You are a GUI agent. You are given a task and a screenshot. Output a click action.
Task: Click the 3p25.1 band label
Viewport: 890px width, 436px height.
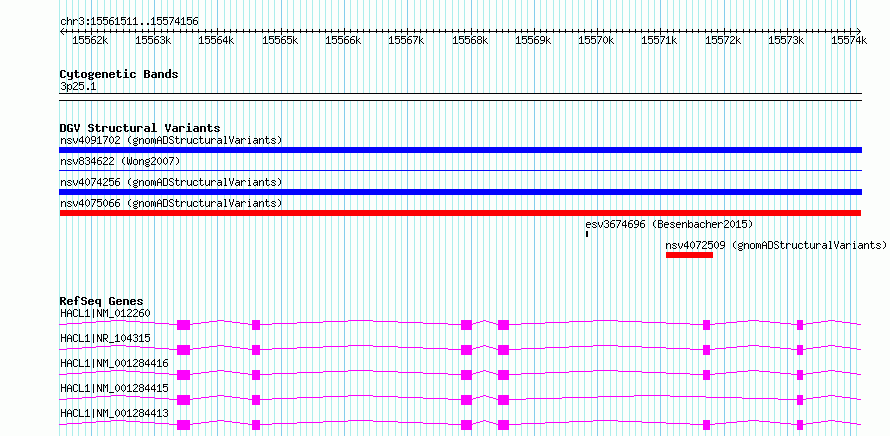[x=77, y=87]
